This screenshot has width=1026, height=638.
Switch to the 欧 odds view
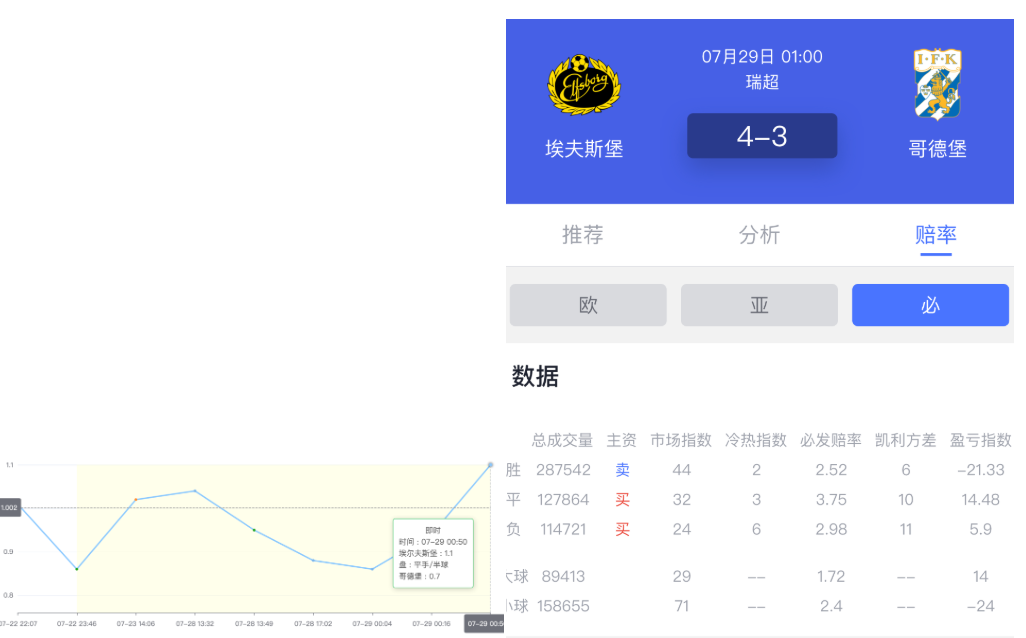(x=588, y=305)
